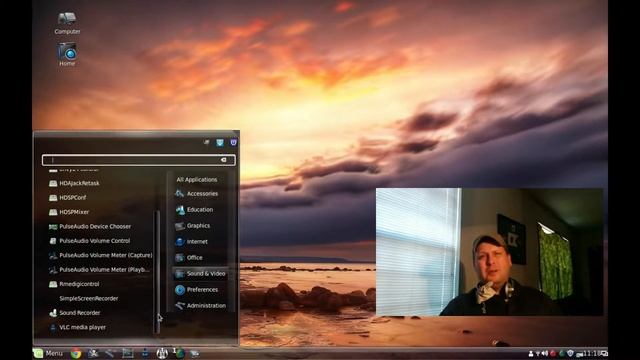Open the clock showing 11:18
This screenshot has width=640, height=360.
(x=592, y=353)
